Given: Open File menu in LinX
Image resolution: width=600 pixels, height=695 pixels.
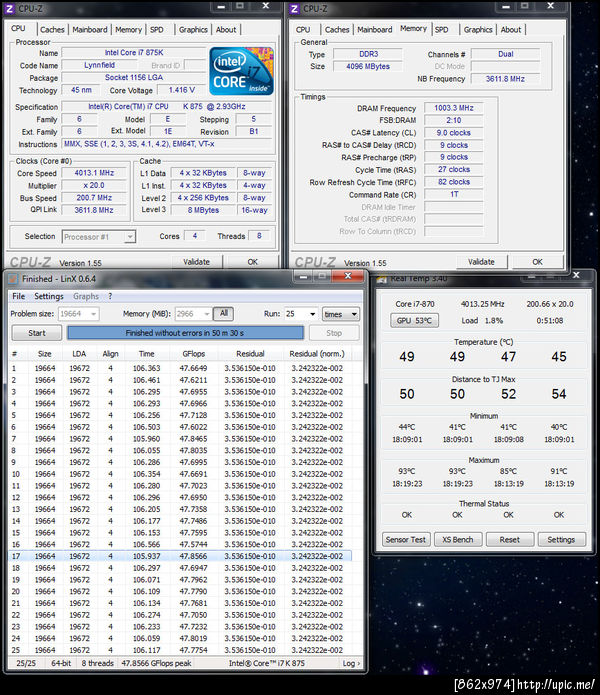Looking at the screenshot, I should [18, 296].
